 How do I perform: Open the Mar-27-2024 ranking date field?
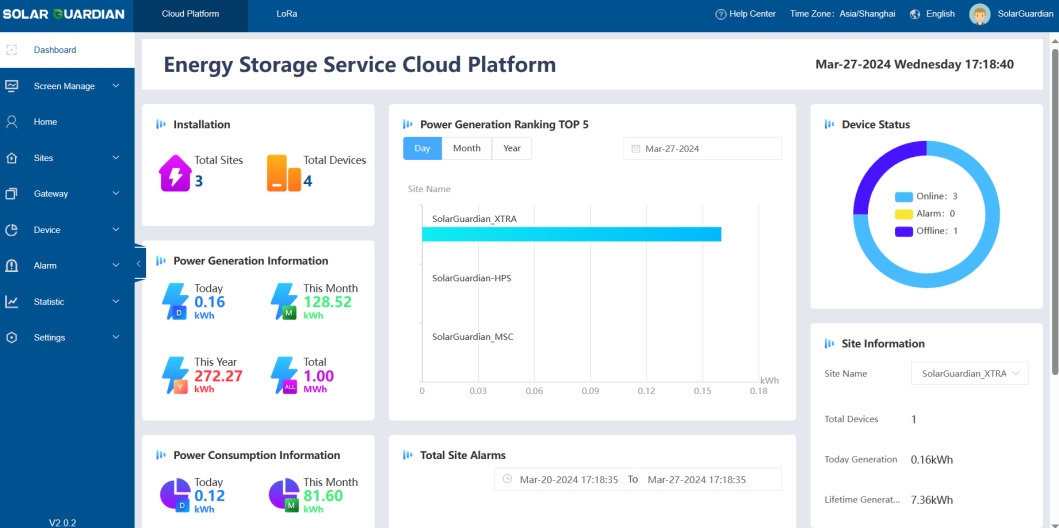[x=702, y=149]
